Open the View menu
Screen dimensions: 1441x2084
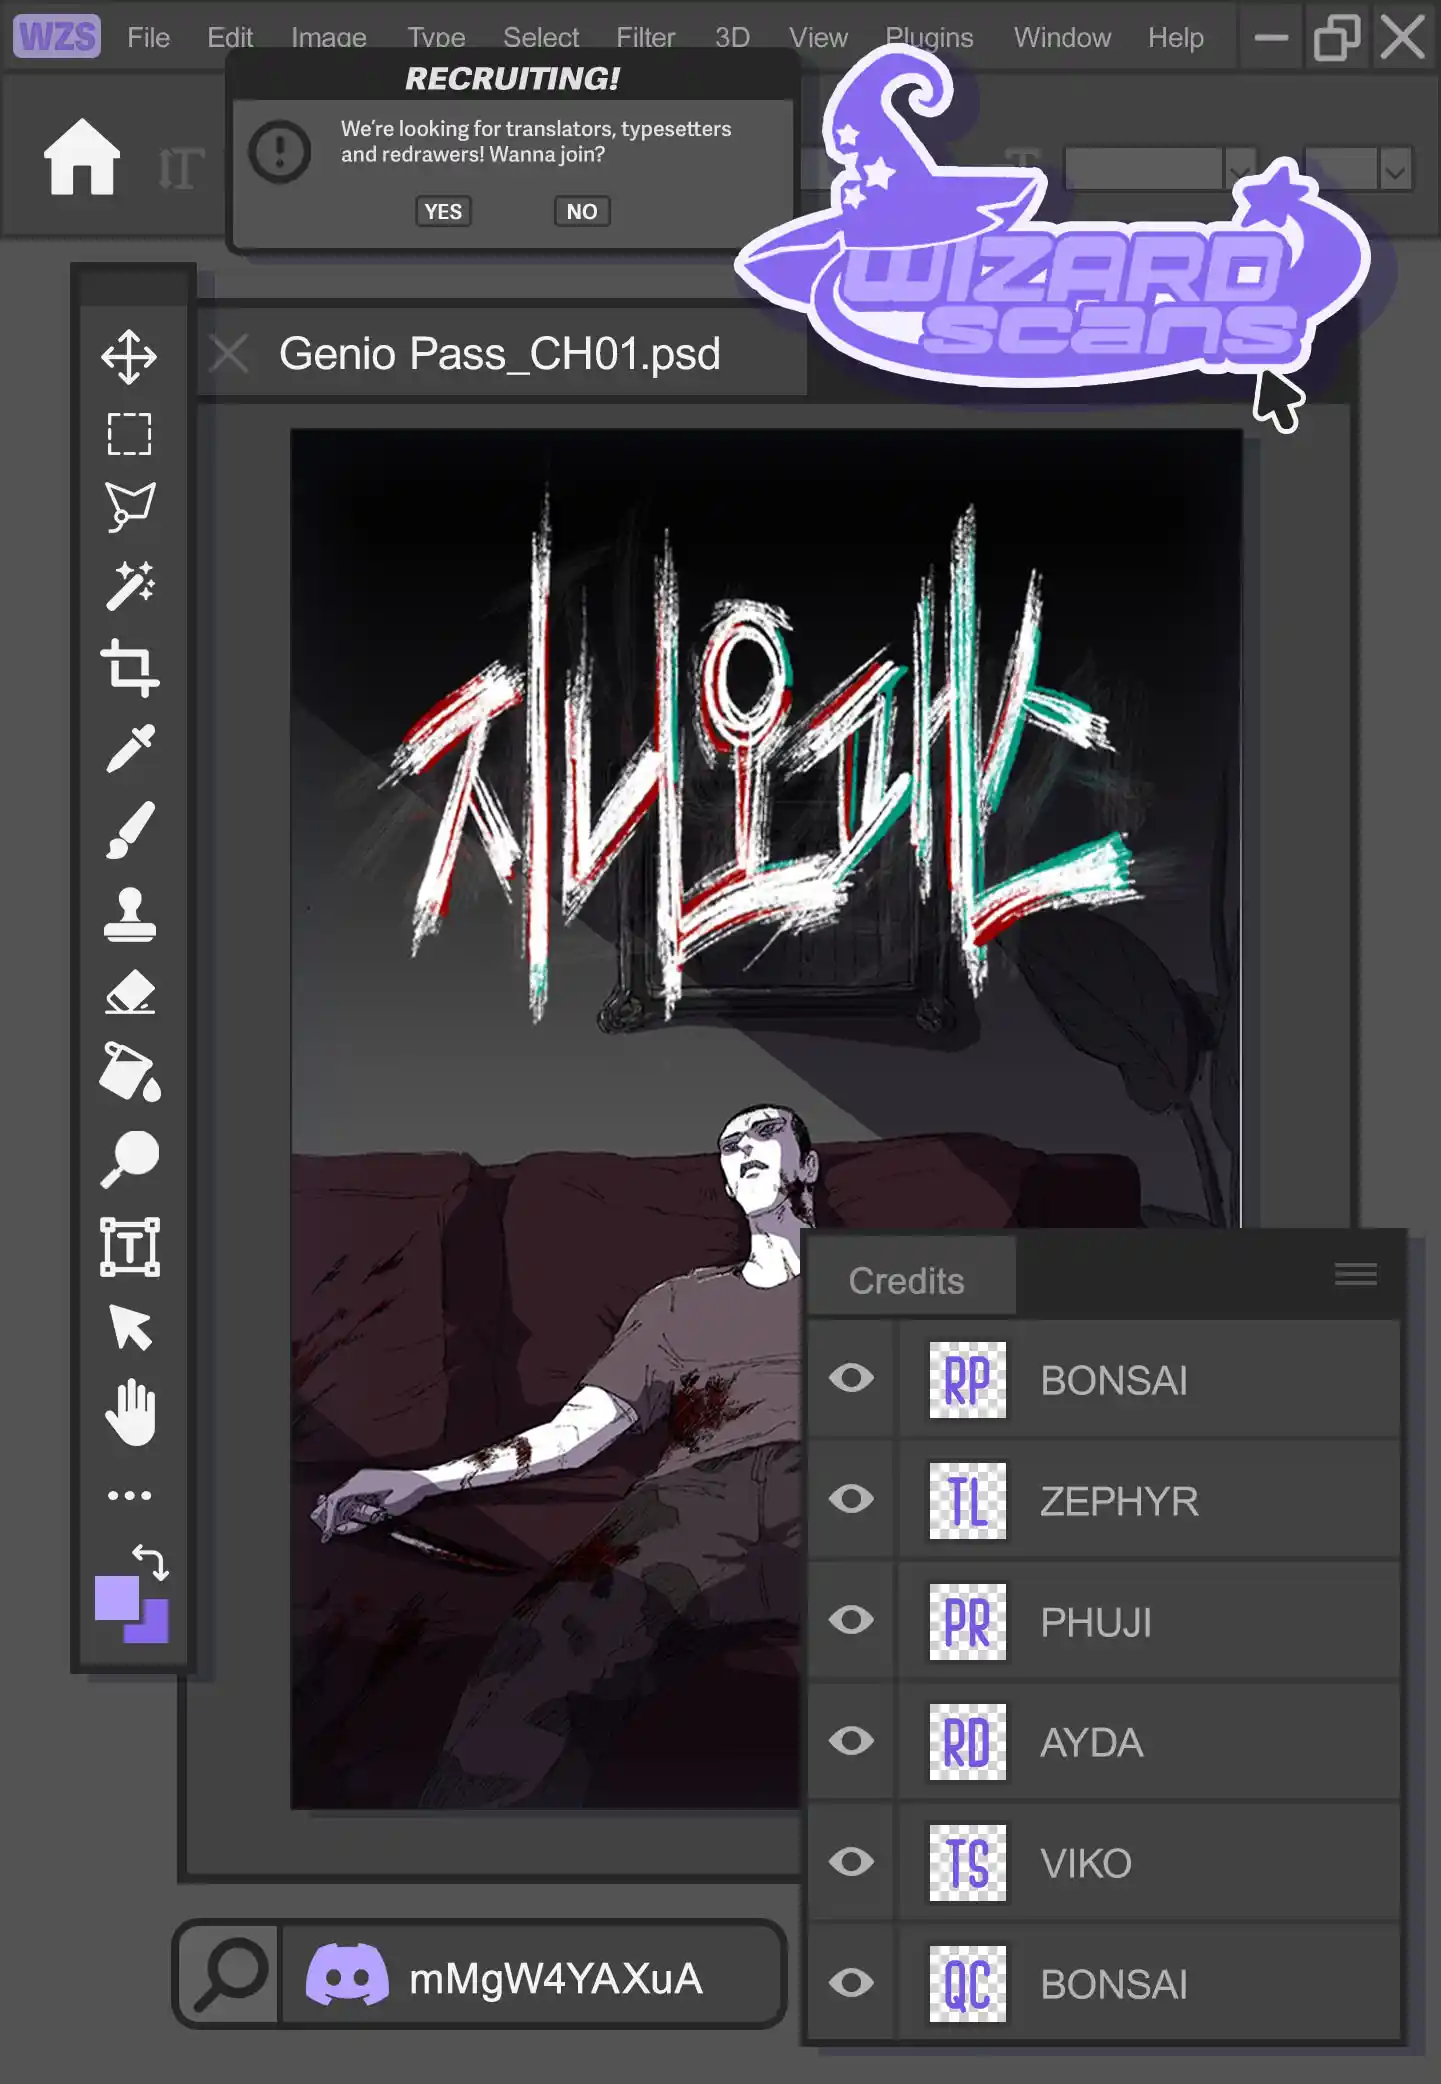point(818,38)
